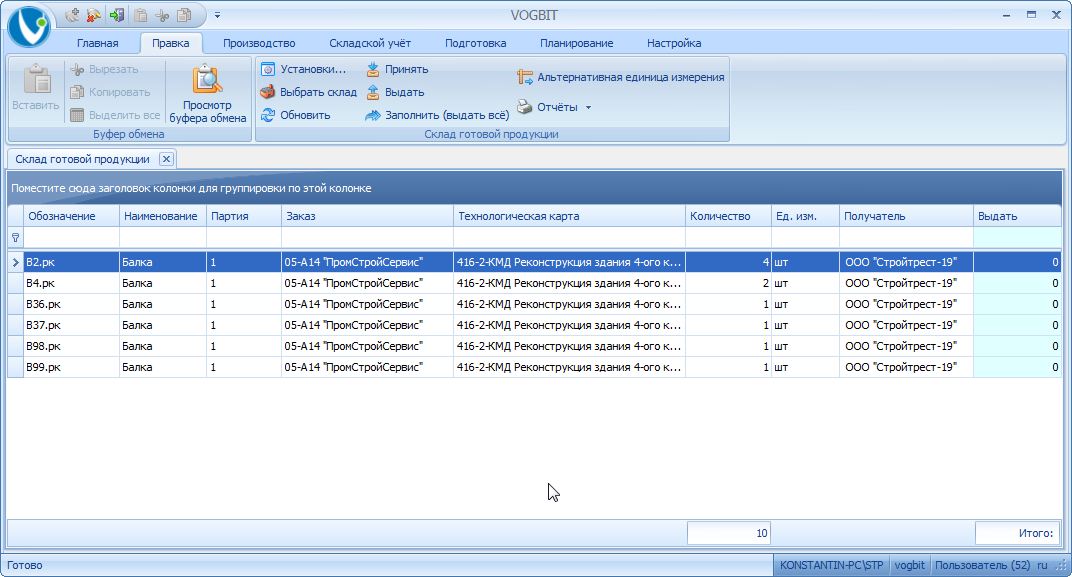Go to the Планирование ribbon tab
Viewport: 1072px width, 577px height.
(x=576, y=43)
